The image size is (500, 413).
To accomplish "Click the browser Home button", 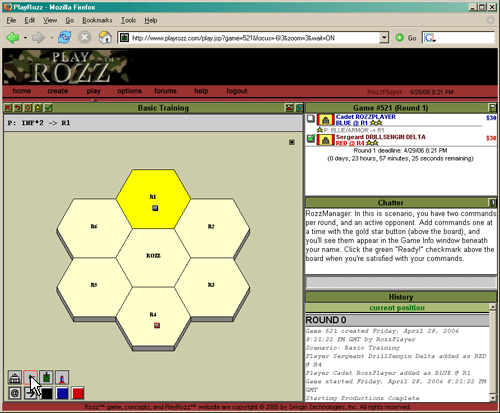I will tap(105, 38).
